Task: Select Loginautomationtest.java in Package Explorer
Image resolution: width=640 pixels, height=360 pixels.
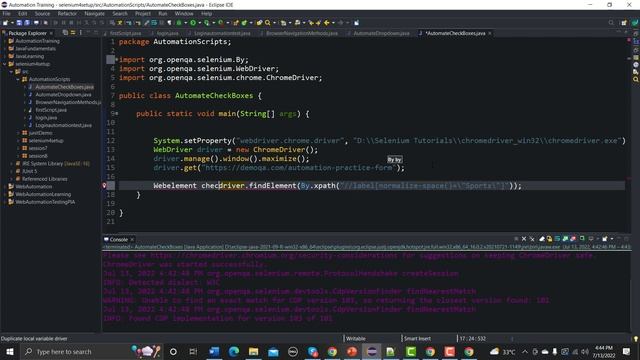Action: click(x=63, y=125)
